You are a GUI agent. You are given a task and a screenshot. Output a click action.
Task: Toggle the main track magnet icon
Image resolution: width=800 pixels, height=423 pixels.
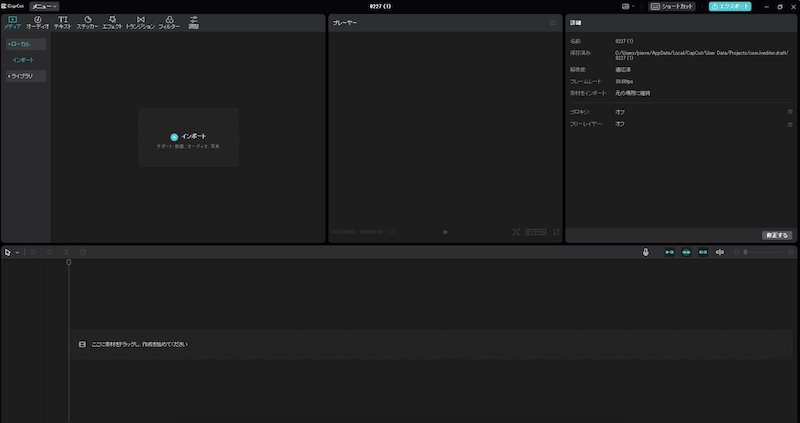click(669, 252)
